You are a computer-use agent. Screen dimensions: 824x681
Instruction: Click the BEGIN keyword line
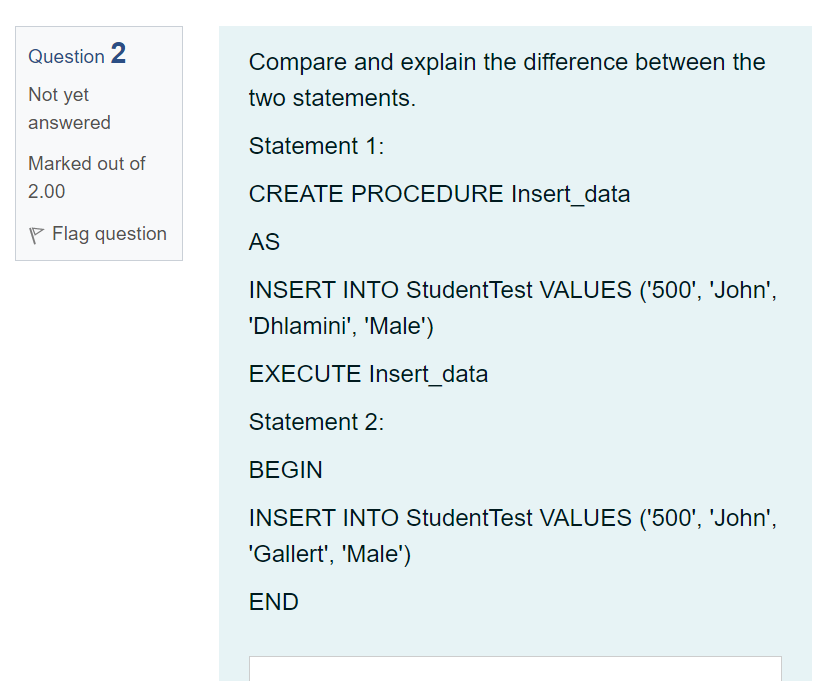point(284,470)
